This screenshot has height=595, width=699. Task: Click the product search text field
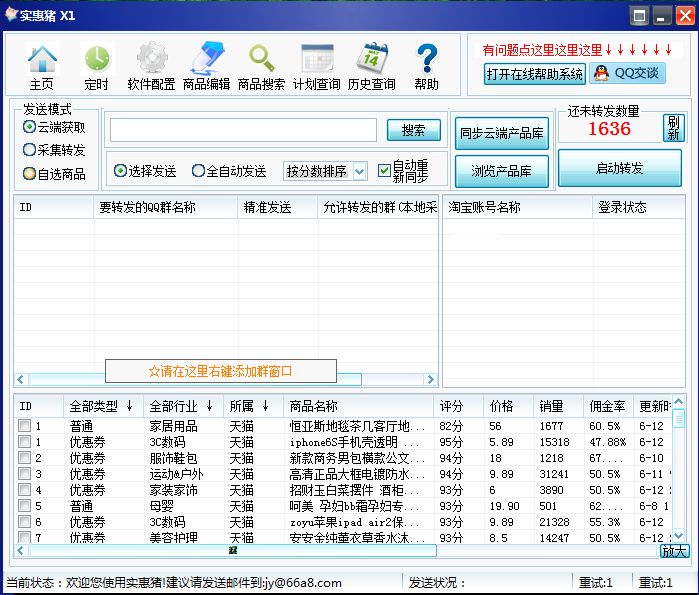(243, 130)
